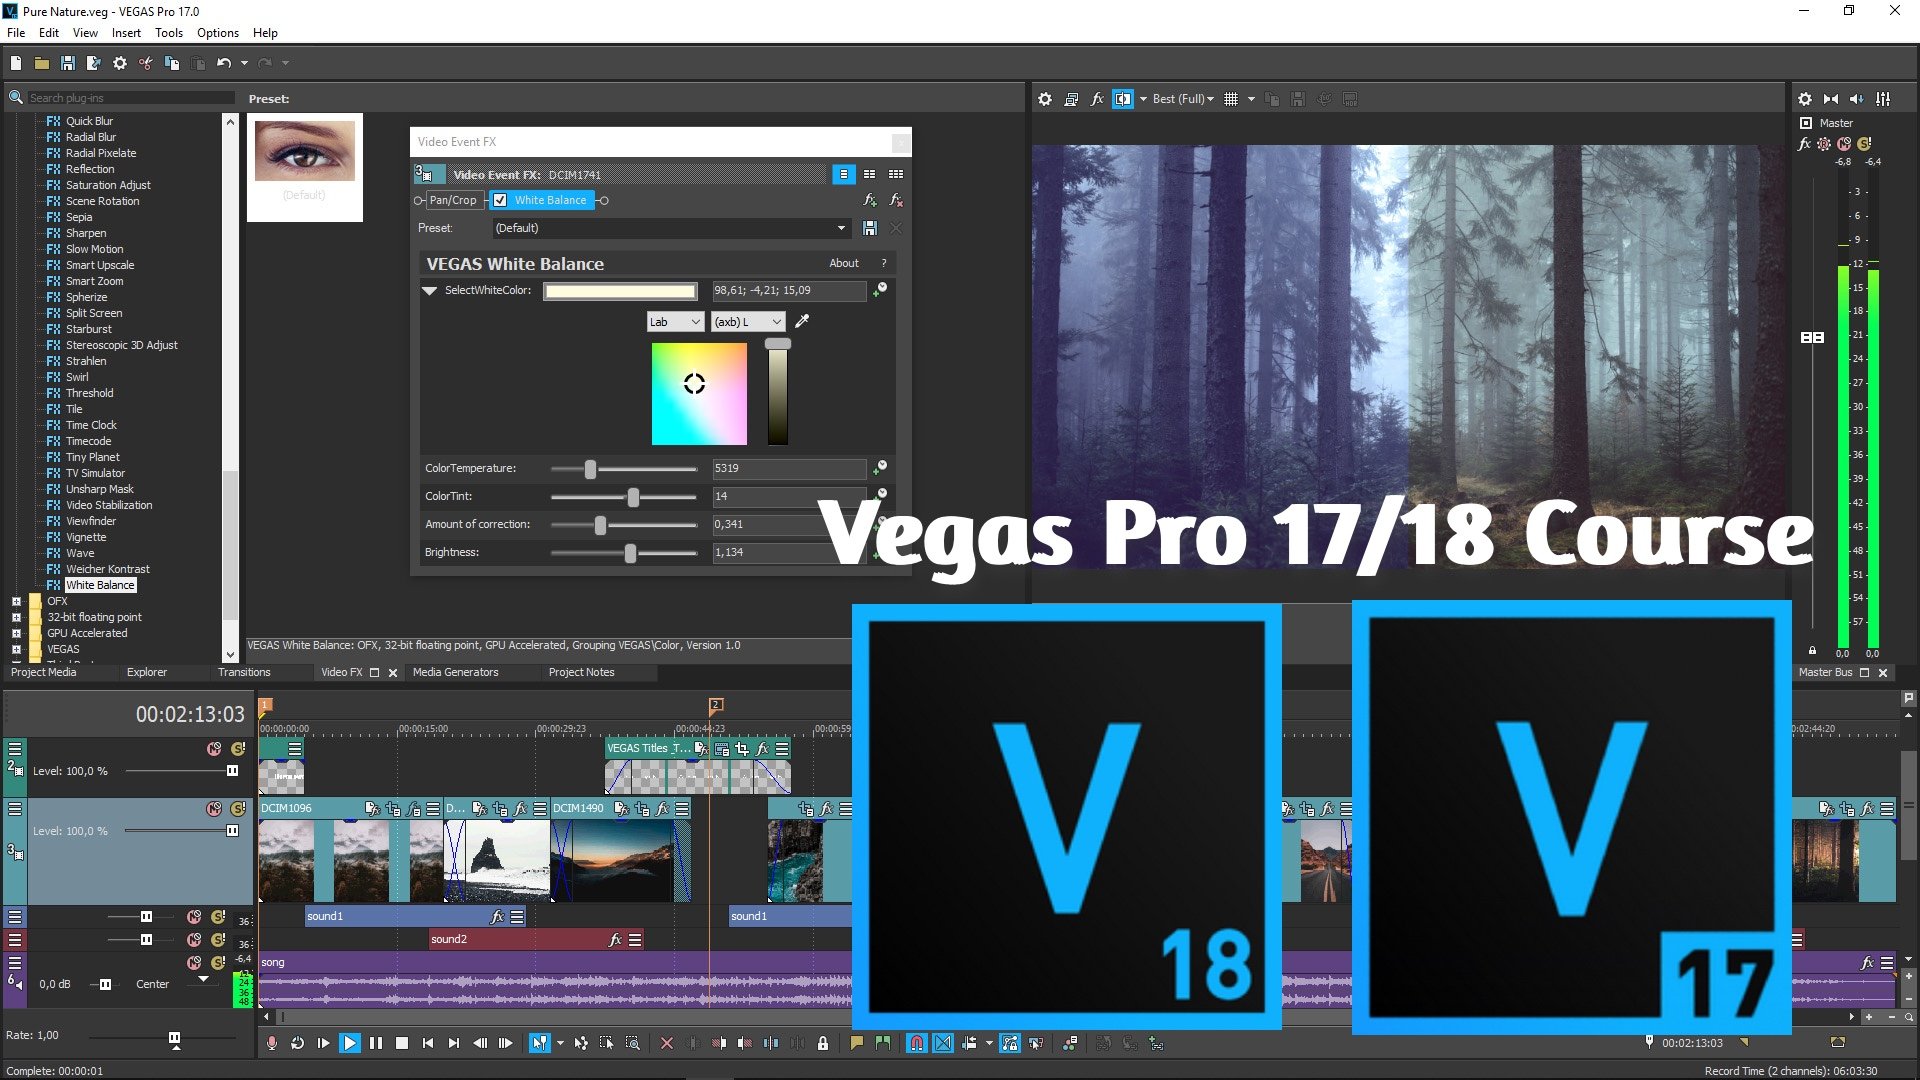This screenshot has height=1080, width=1920.
Task: Open Preview Video FX icon
Action: click(x=1097, y=99)
